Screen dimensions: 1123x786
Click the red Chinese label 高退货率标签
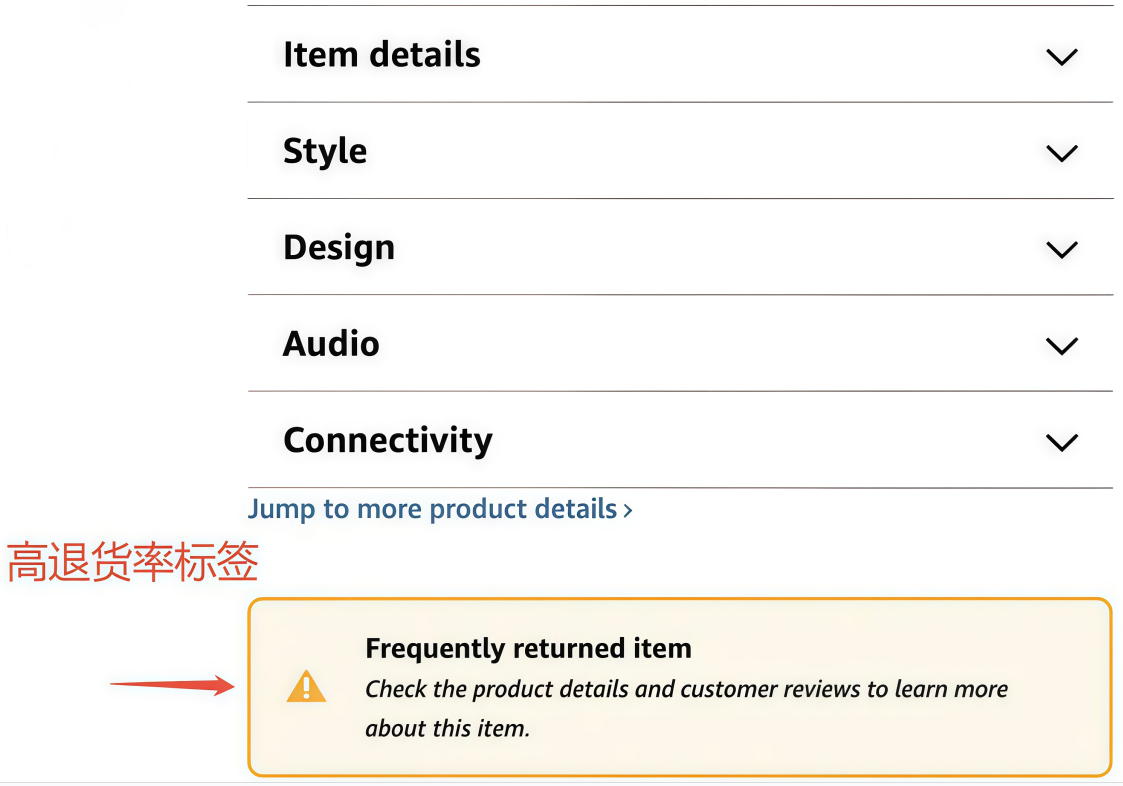pyautogui.click(x=133, y=563)
